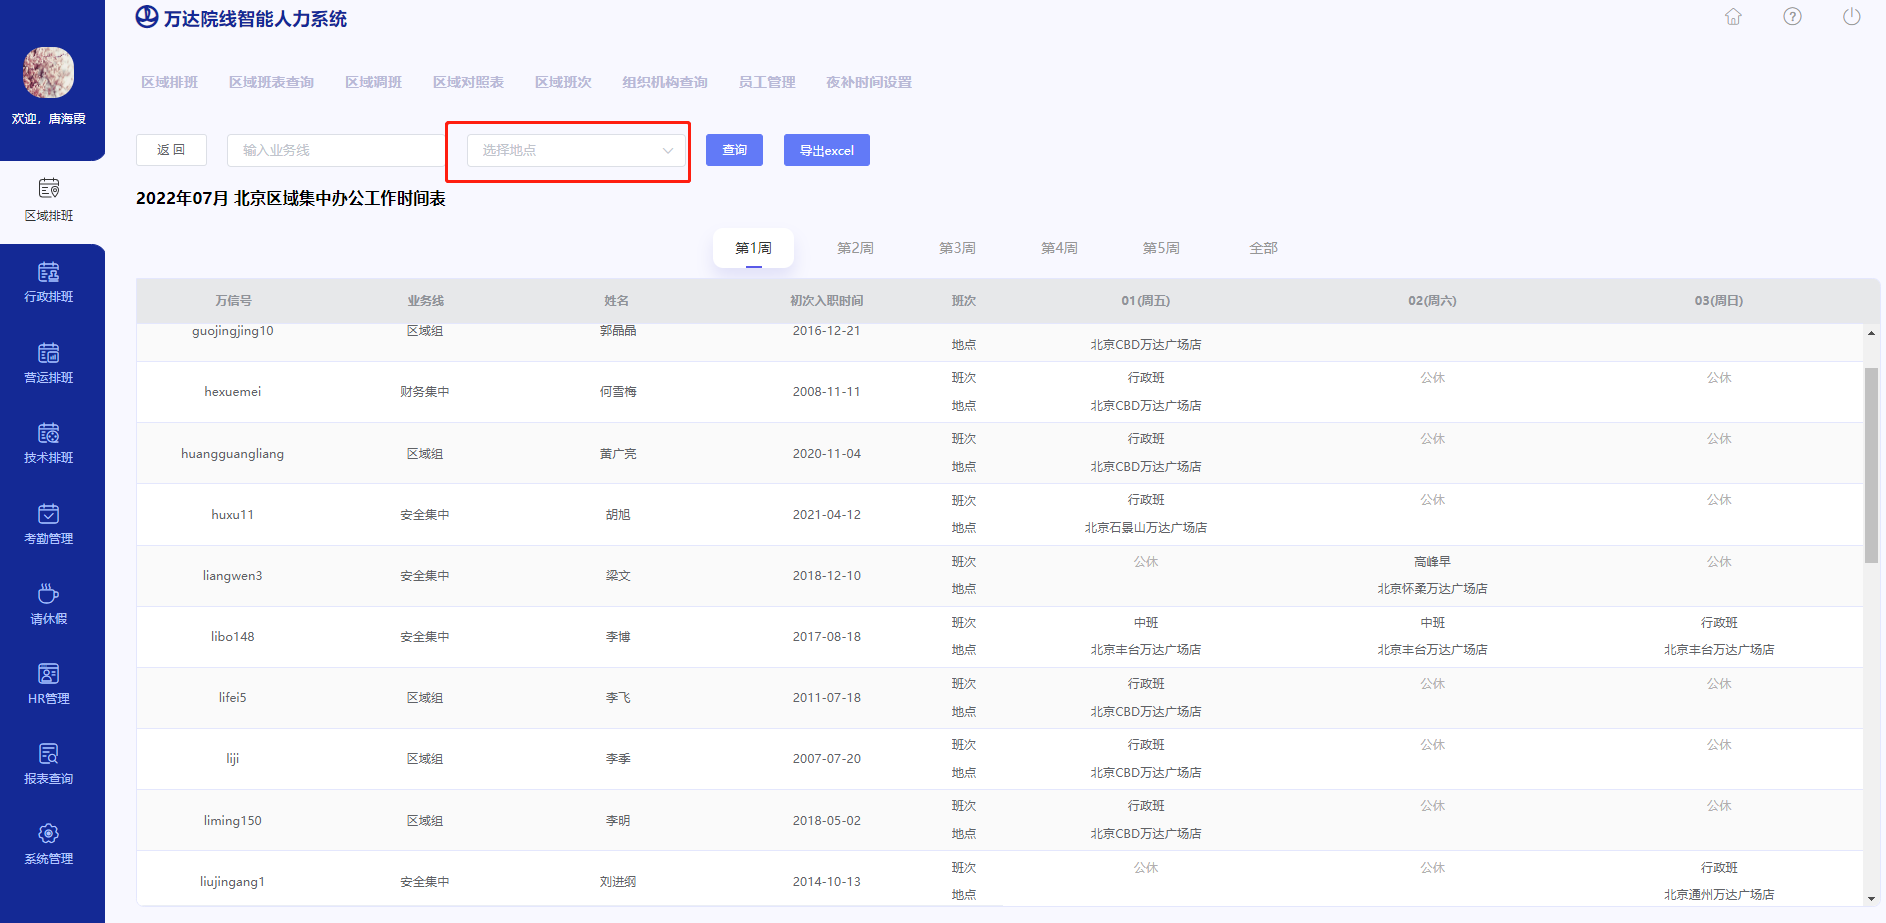Click the name 胡旭
The image size is (1886, 923).
(618, 515)
